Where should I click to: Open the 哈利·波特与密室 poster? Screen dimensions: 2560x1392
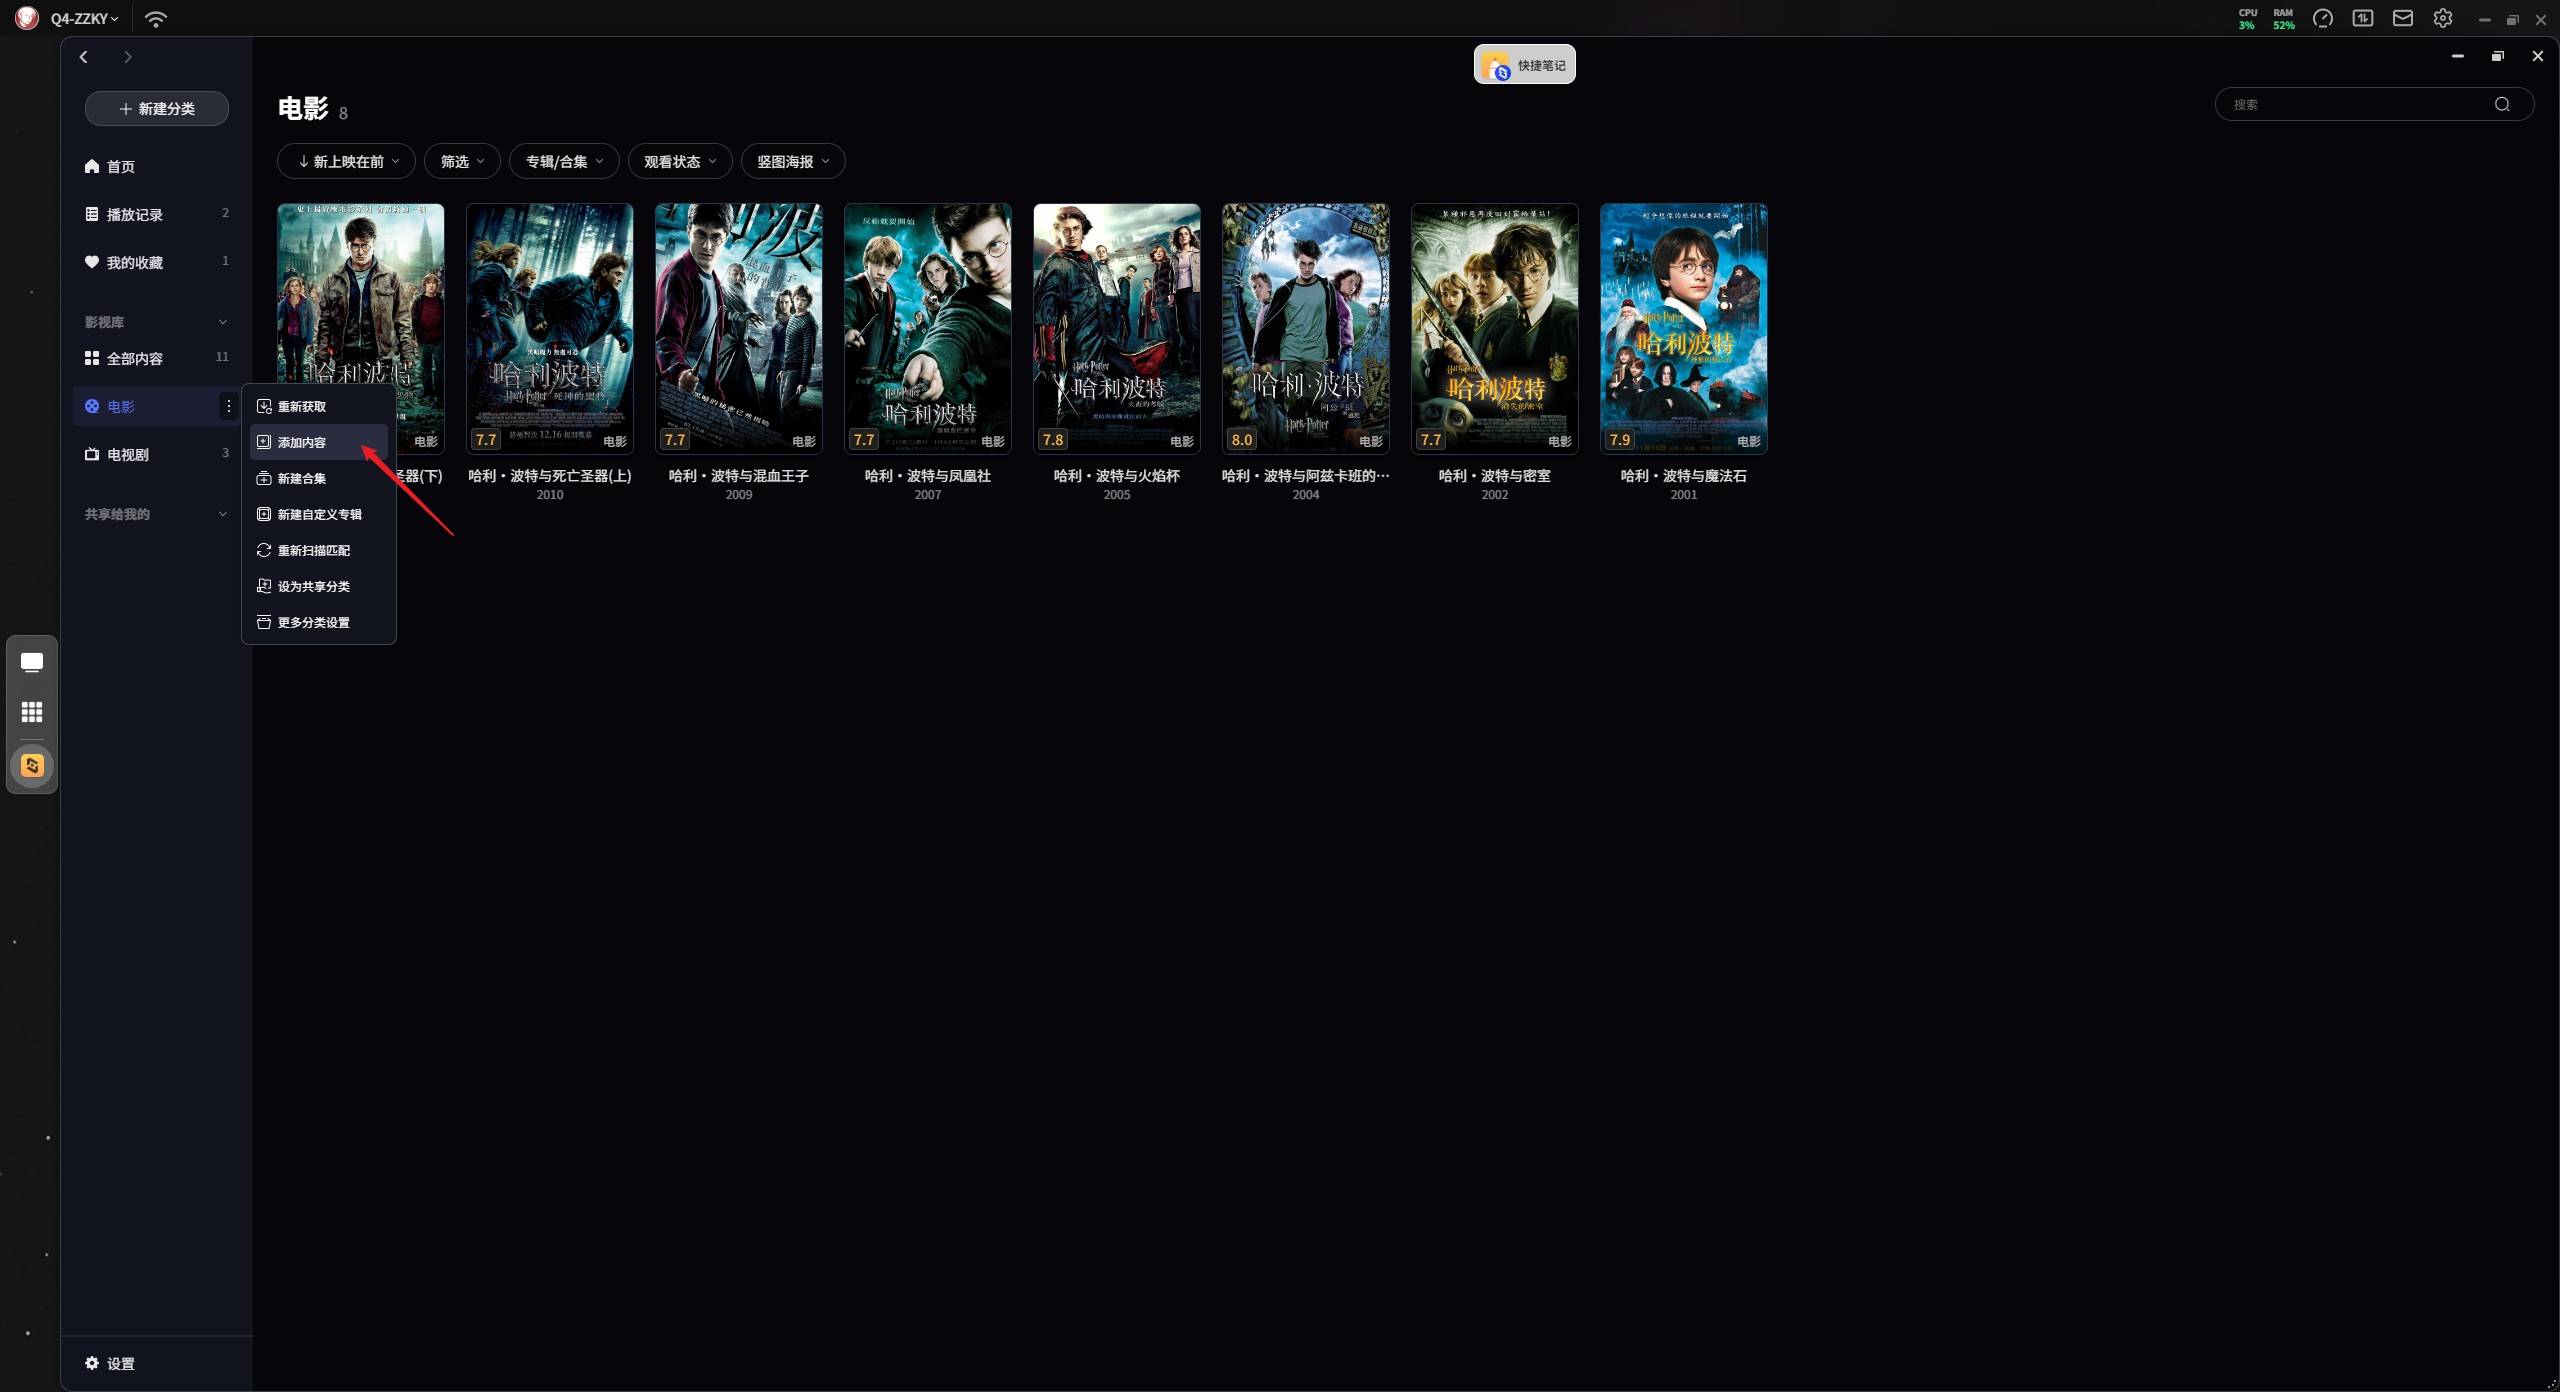(x=1494, y=329)
